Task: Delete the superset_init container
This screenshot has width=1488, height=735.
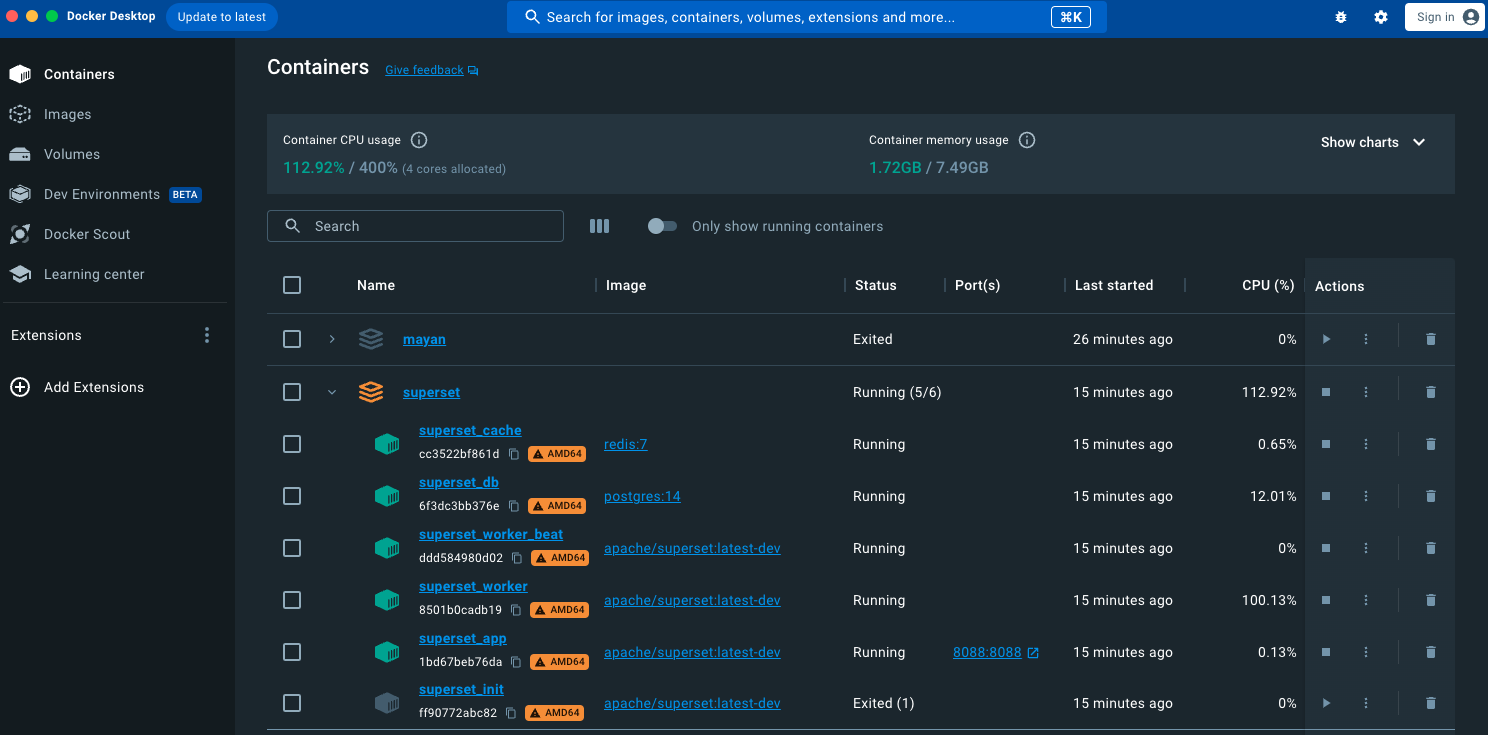Action: 1430,703
